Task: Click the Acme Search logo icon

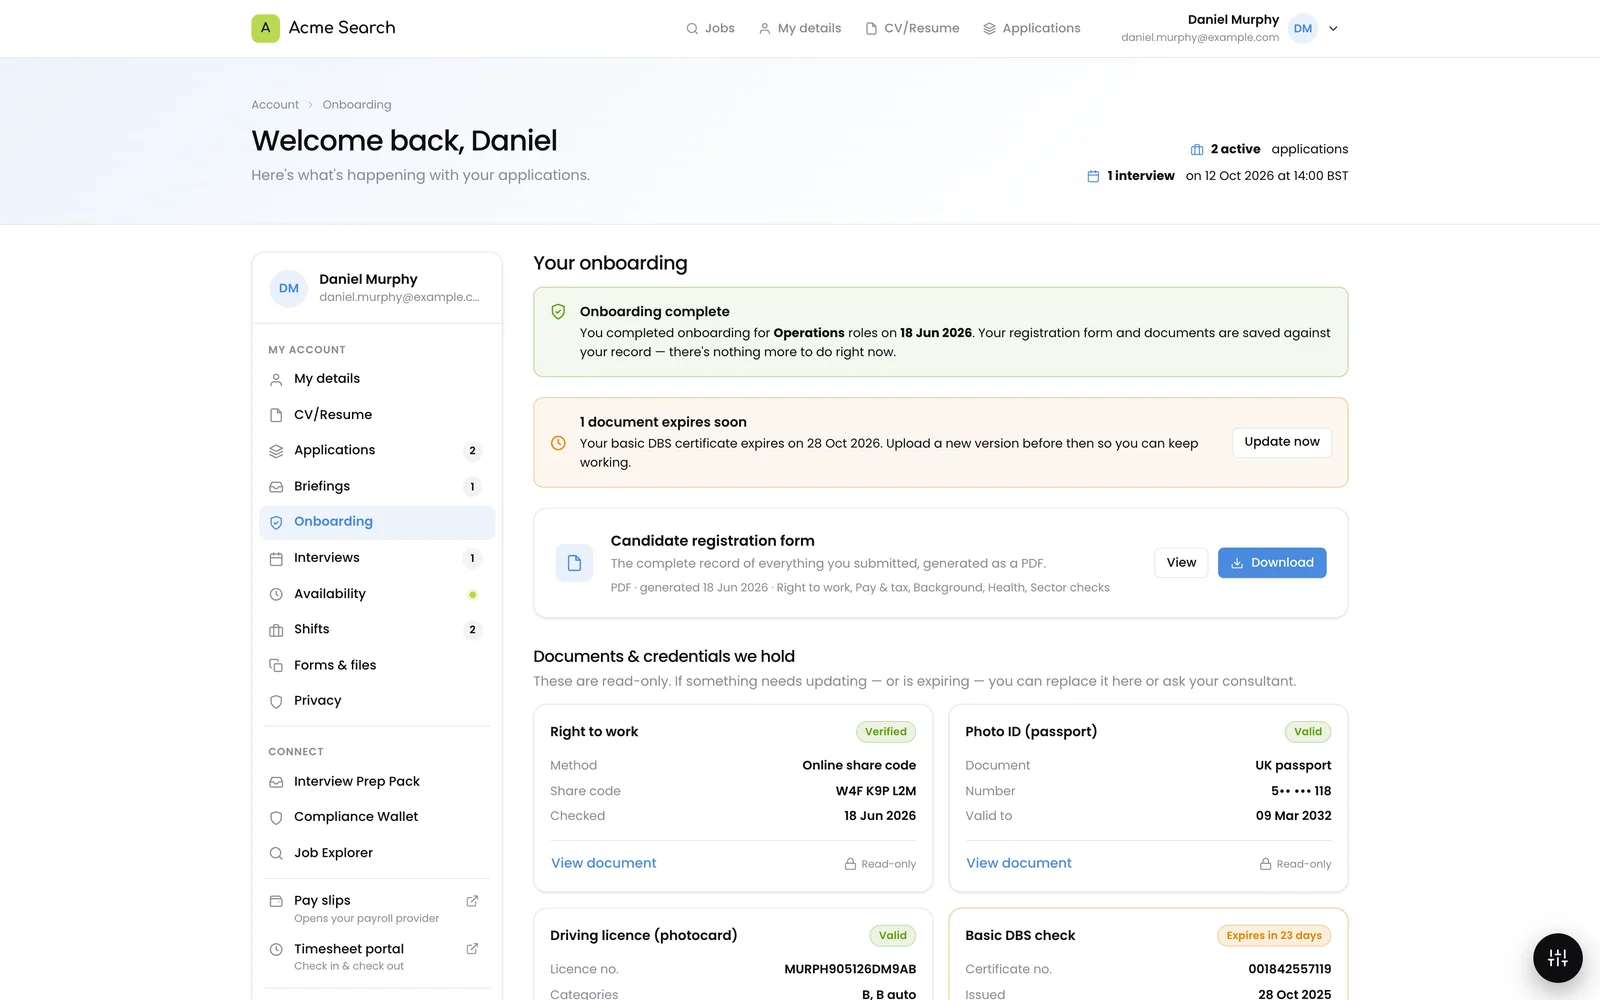Action: [x=265, y=28]
